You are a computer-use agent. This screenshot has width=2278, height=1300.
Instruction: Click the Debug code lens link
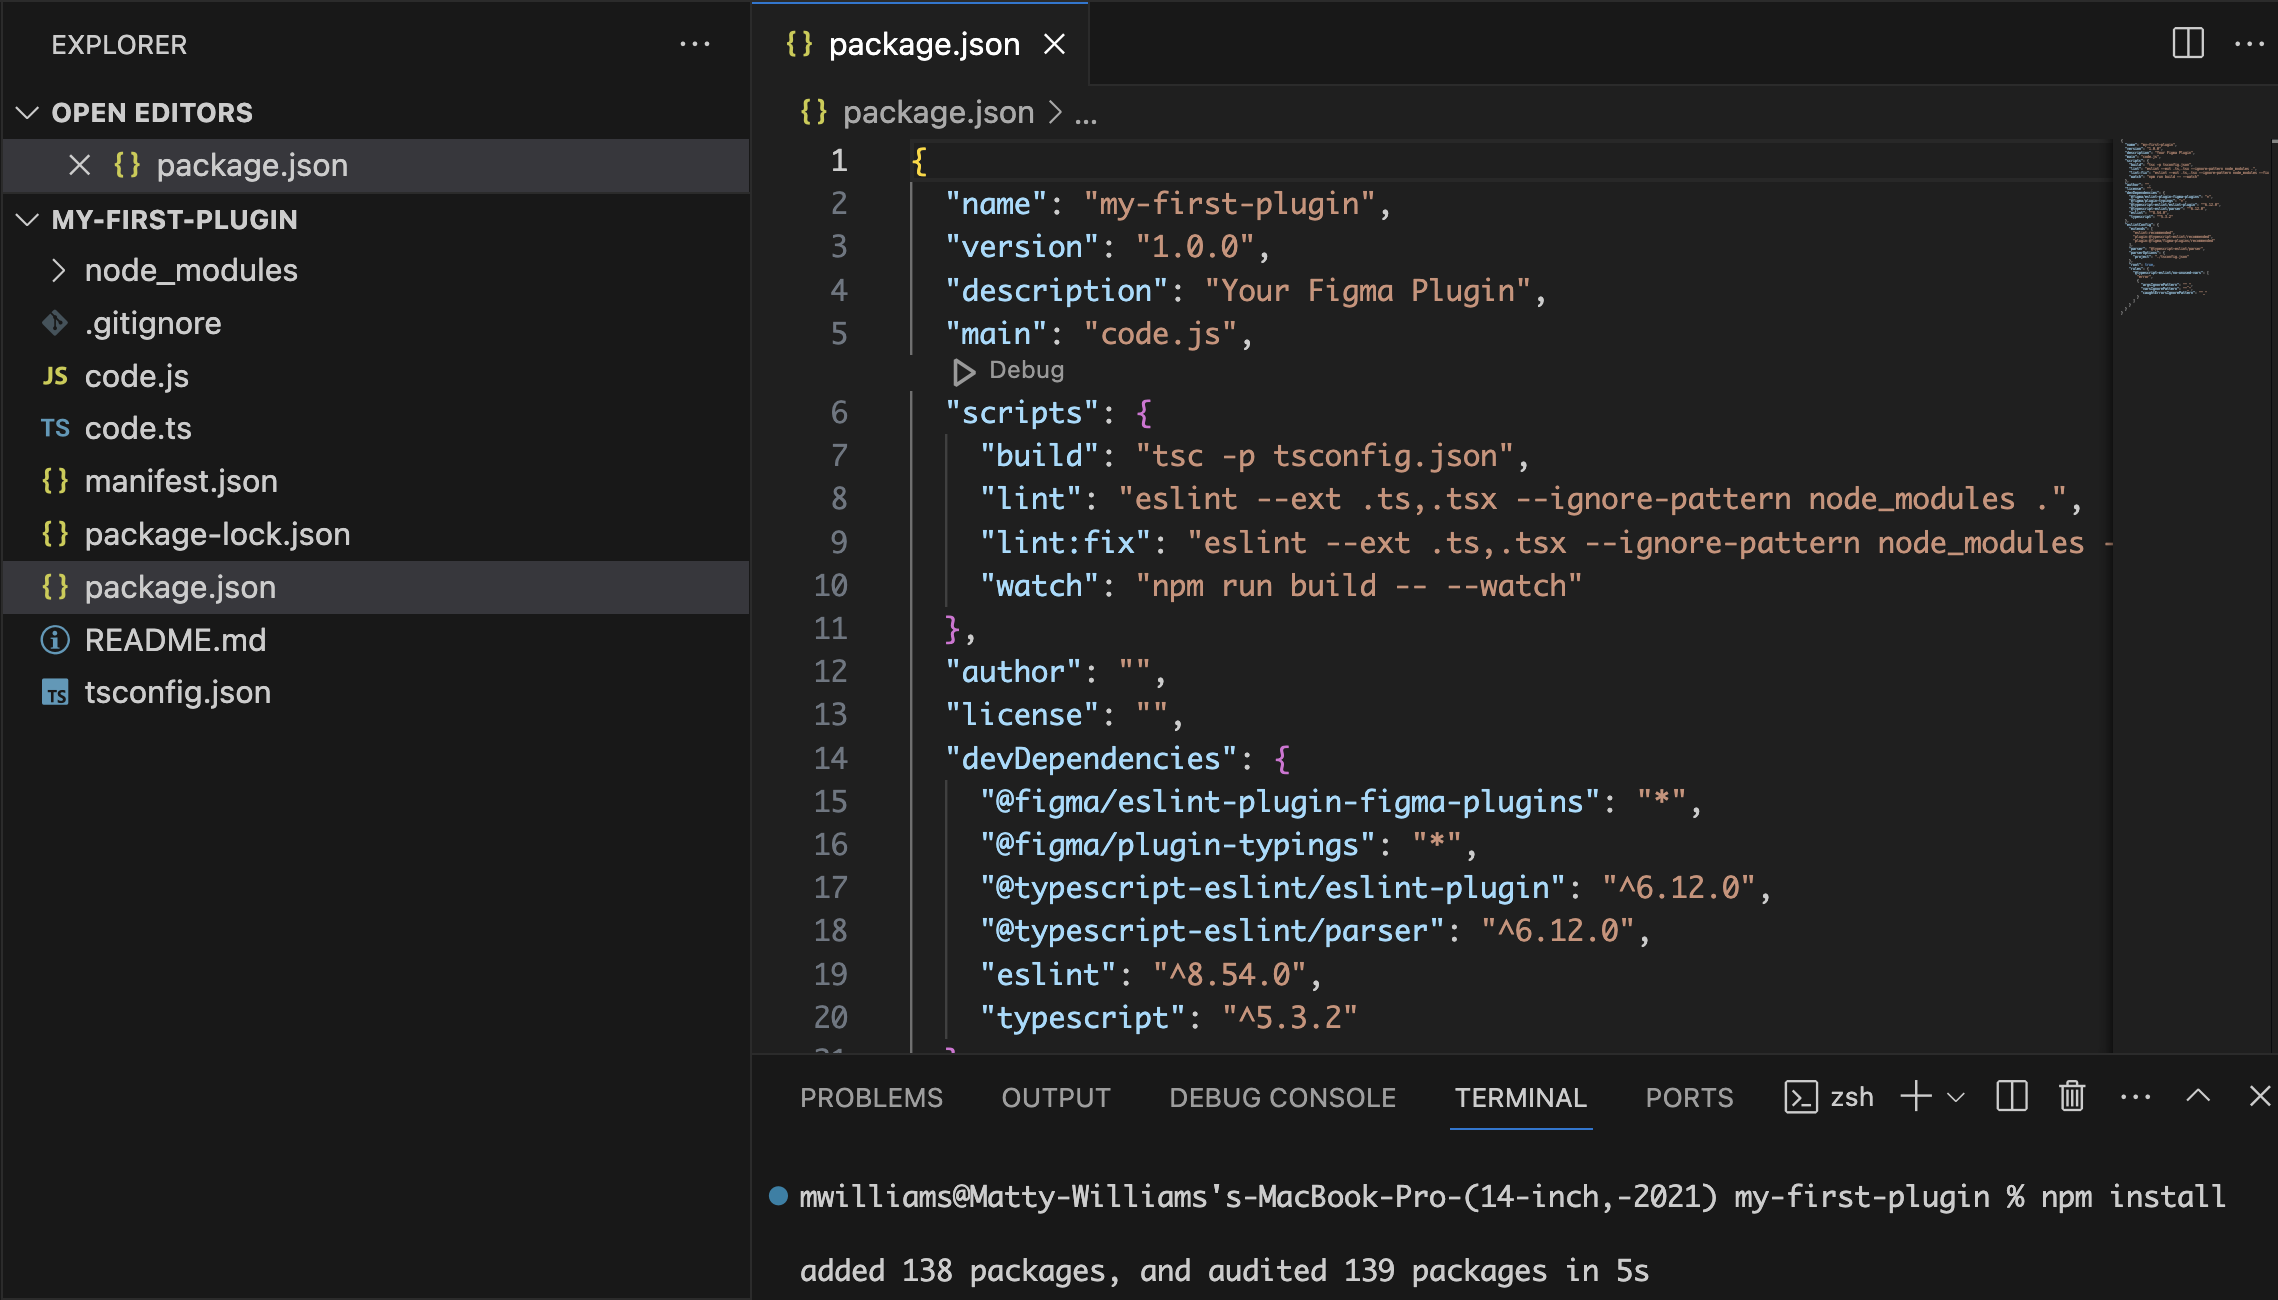[1026, 370]
